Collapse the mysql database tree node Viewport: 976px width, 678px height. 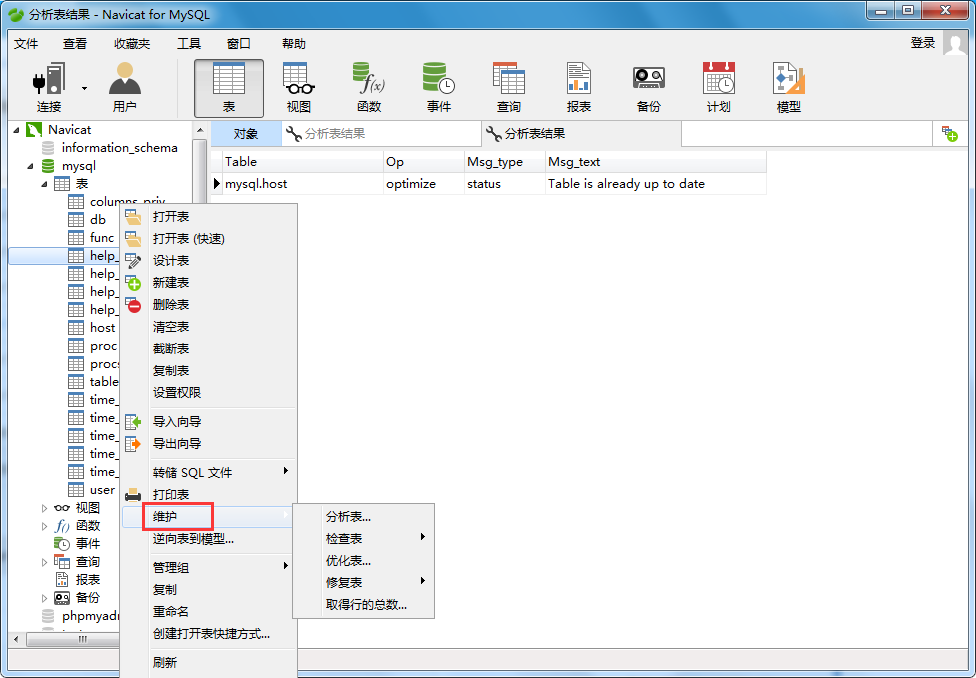(30, 166)
